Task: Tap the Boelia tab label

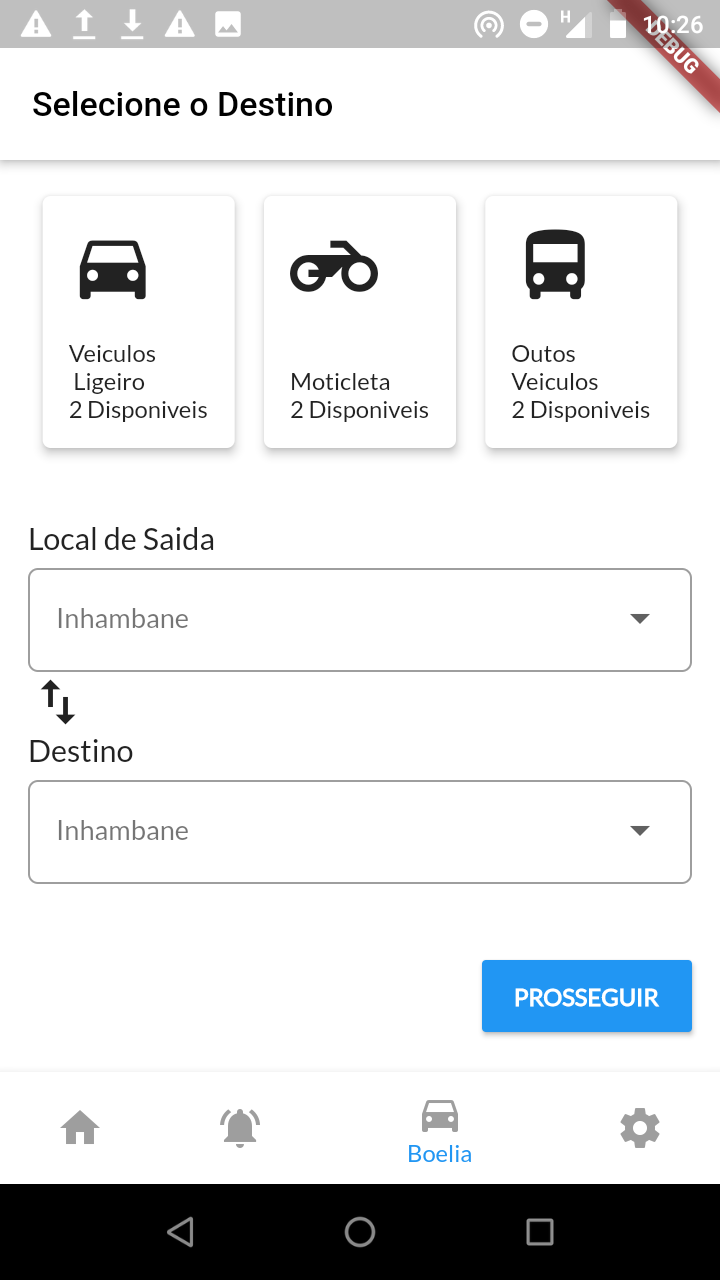Action: (x=440, y=1154)
